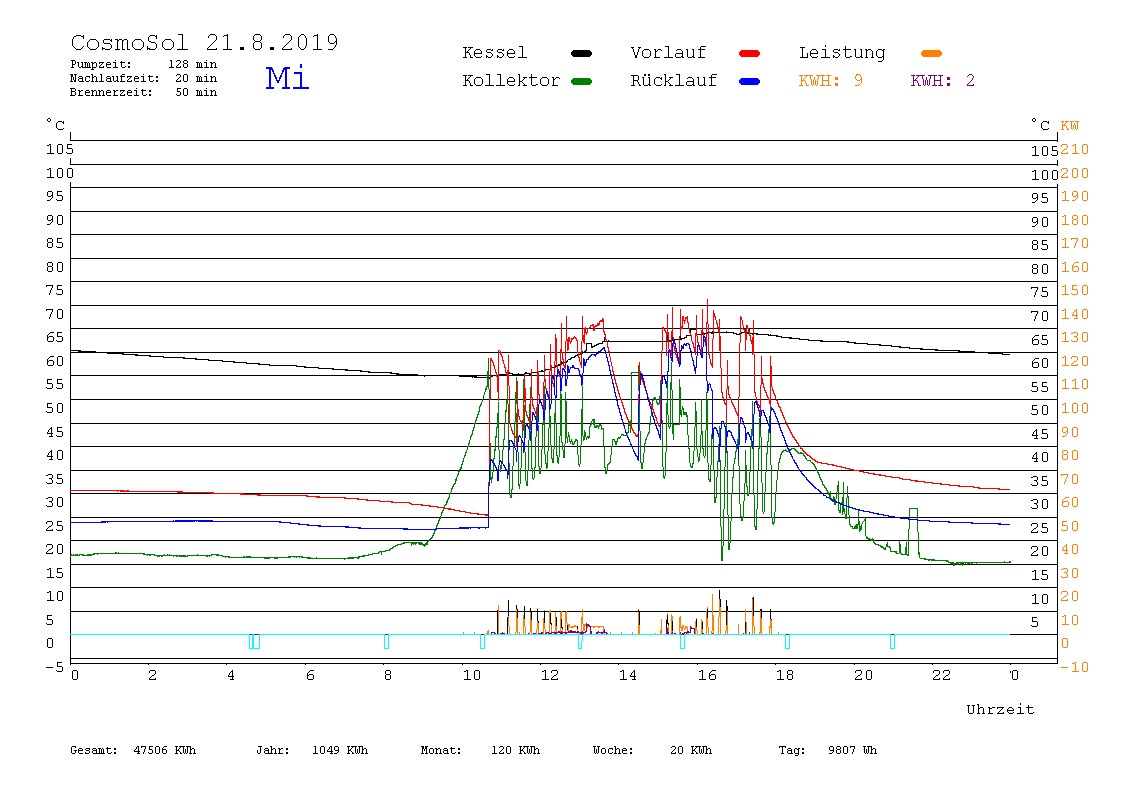
Task: Click the blue Rücklauf legend swatch
Action: pyautogui.click(x=750, y=81)
